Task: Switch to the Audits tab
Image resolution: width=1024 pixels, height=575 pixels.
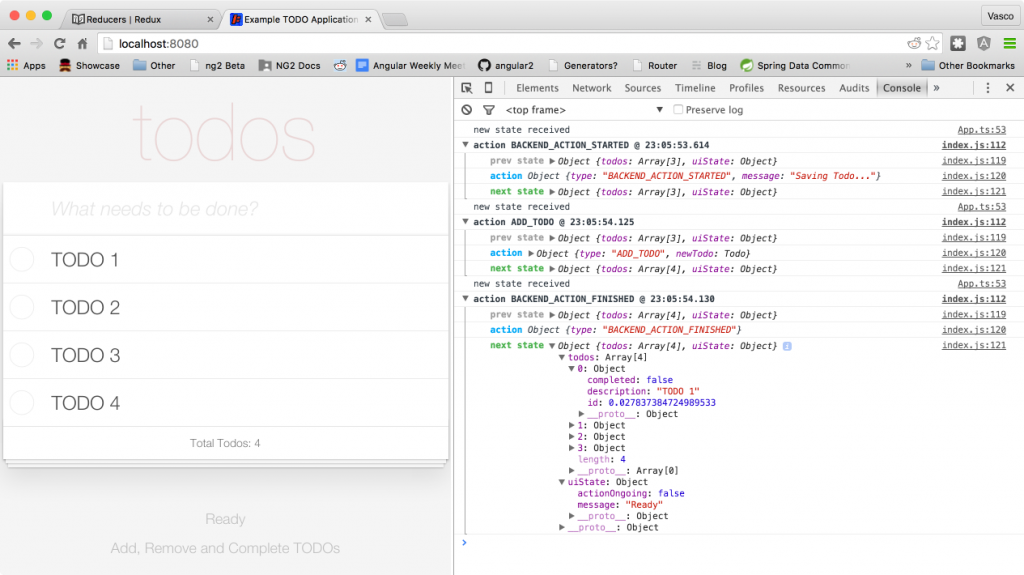Action: (x=854, y=88)
